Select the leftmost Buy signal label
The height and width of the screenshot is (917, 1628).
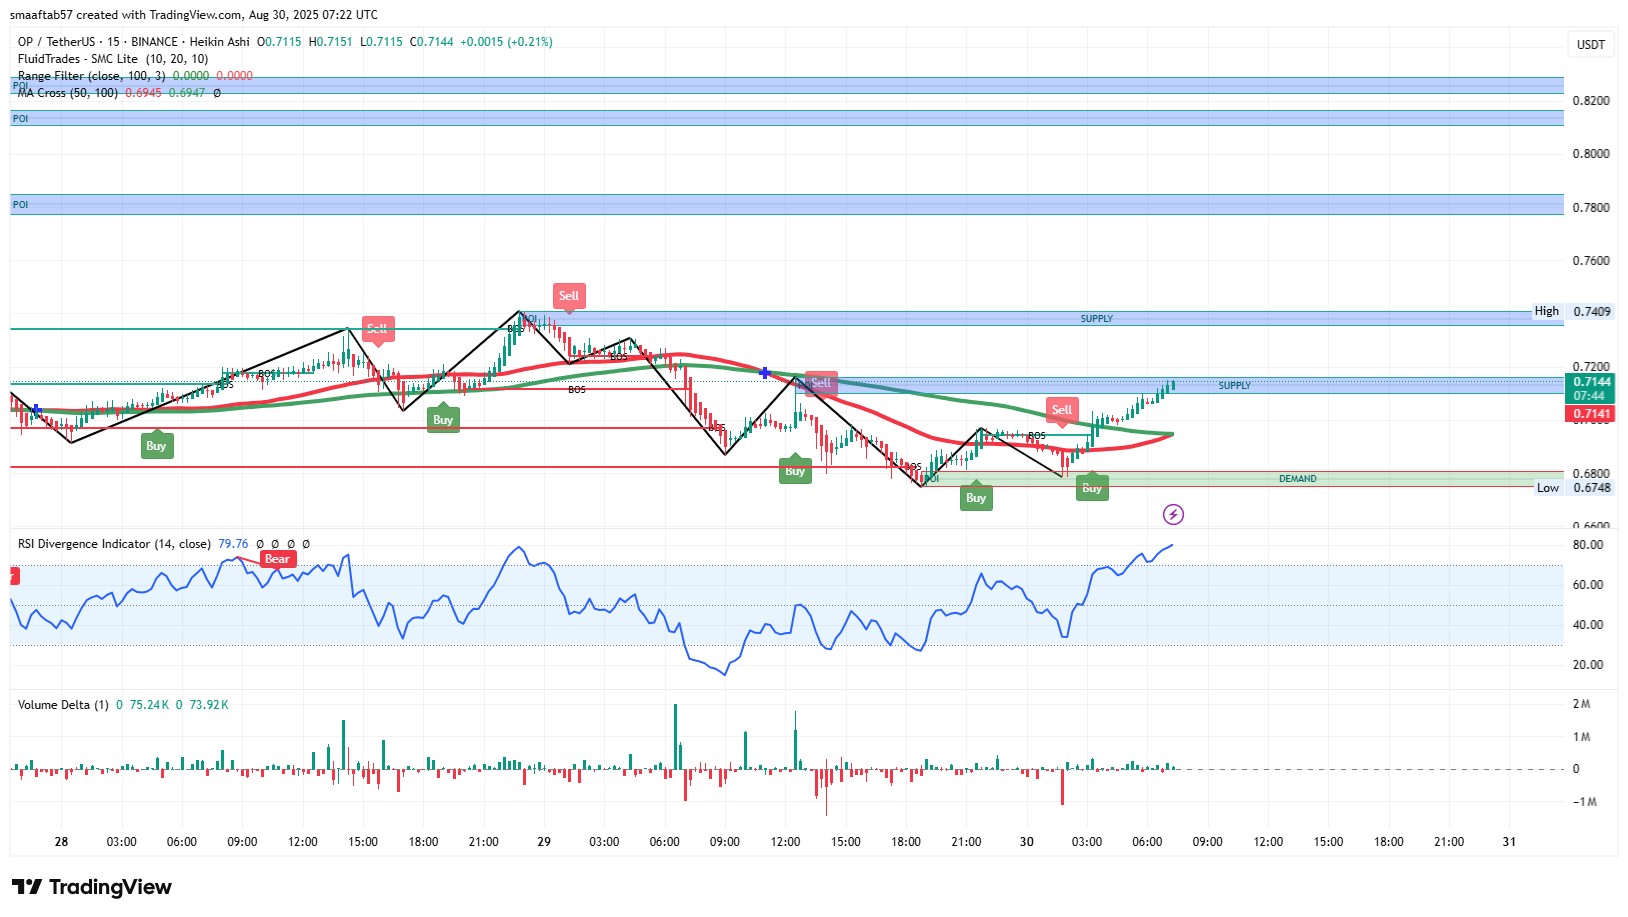(x=156, y=446)
